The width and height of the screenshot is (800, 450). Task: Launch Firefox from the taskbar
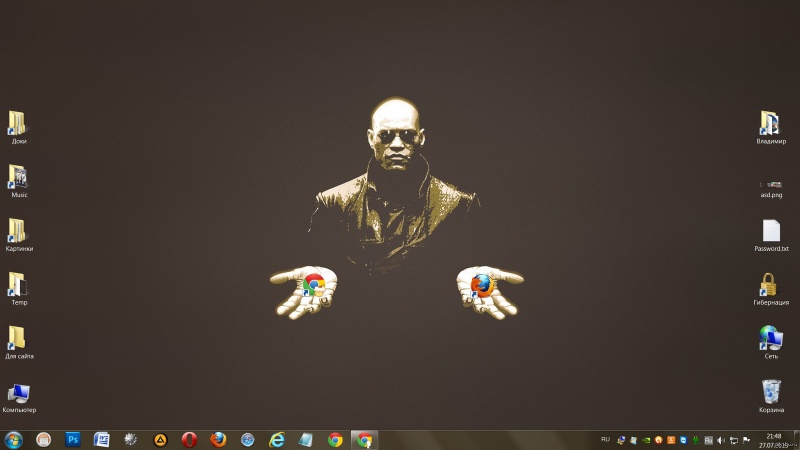pos(218,439)
